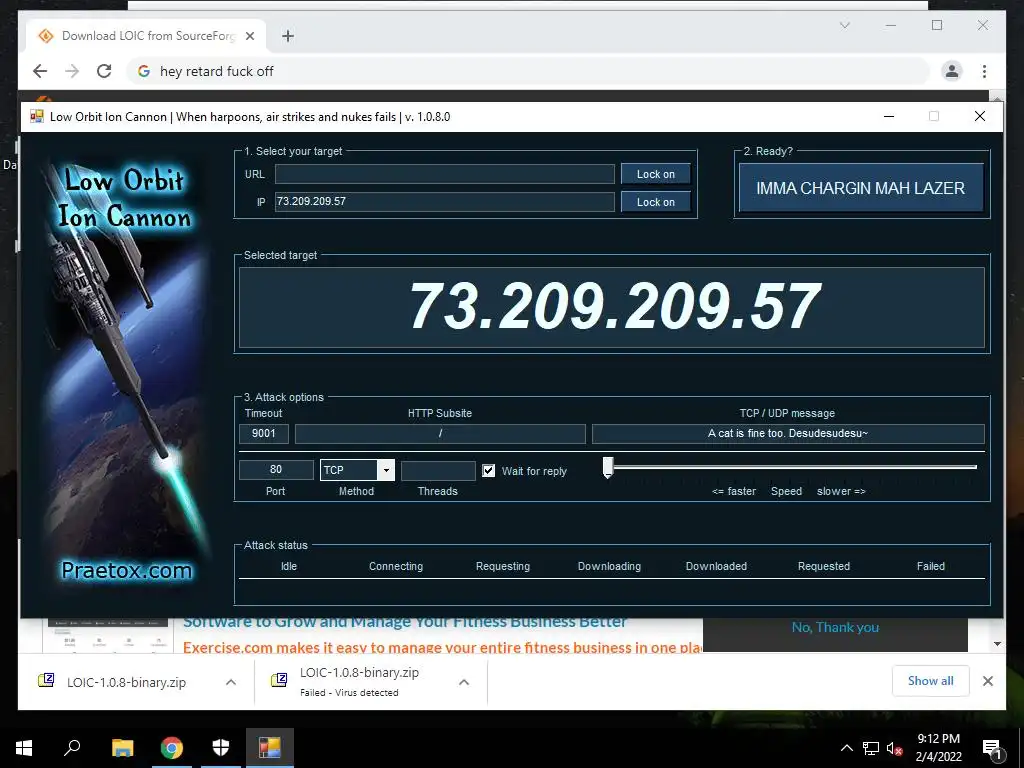Click the file icon of first download
This screenshot has width=1024, height=768.
pos(46,681)
